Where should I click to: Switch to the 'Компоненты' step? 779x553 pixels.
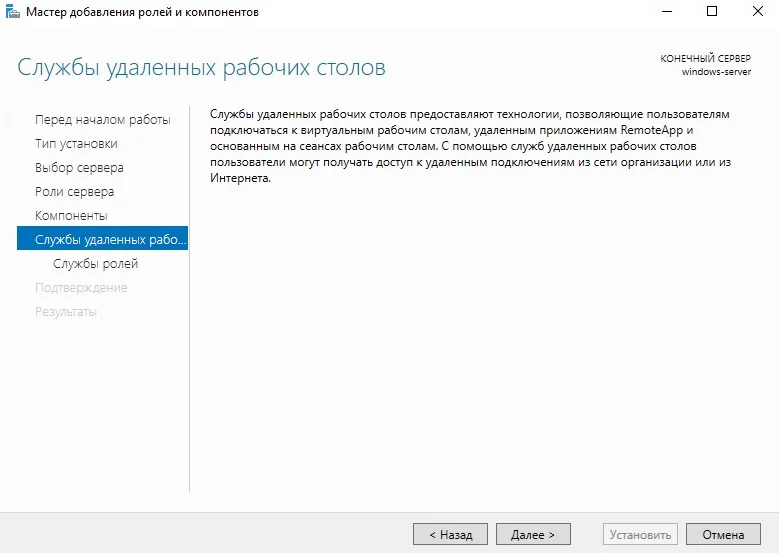71,216
